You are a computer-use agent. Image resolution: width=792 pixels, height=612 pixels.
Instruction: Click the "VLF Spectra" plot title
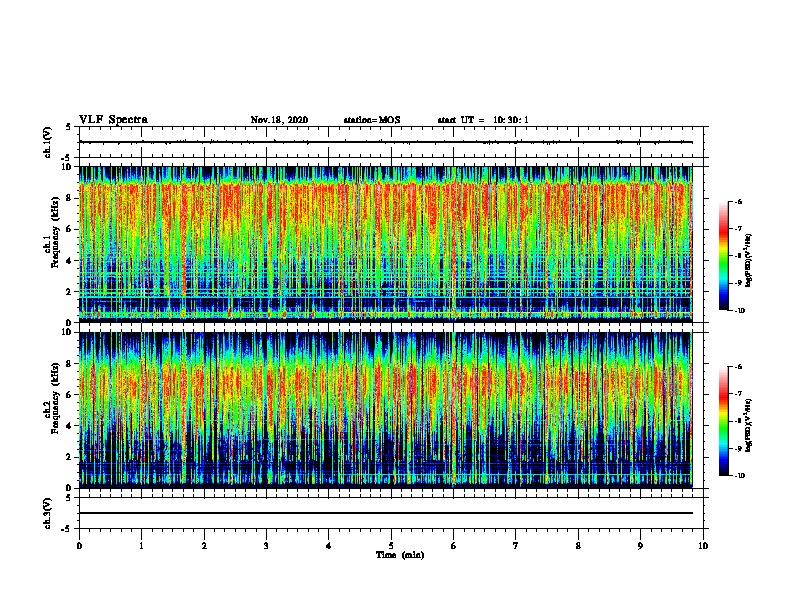tap(113, 120)
